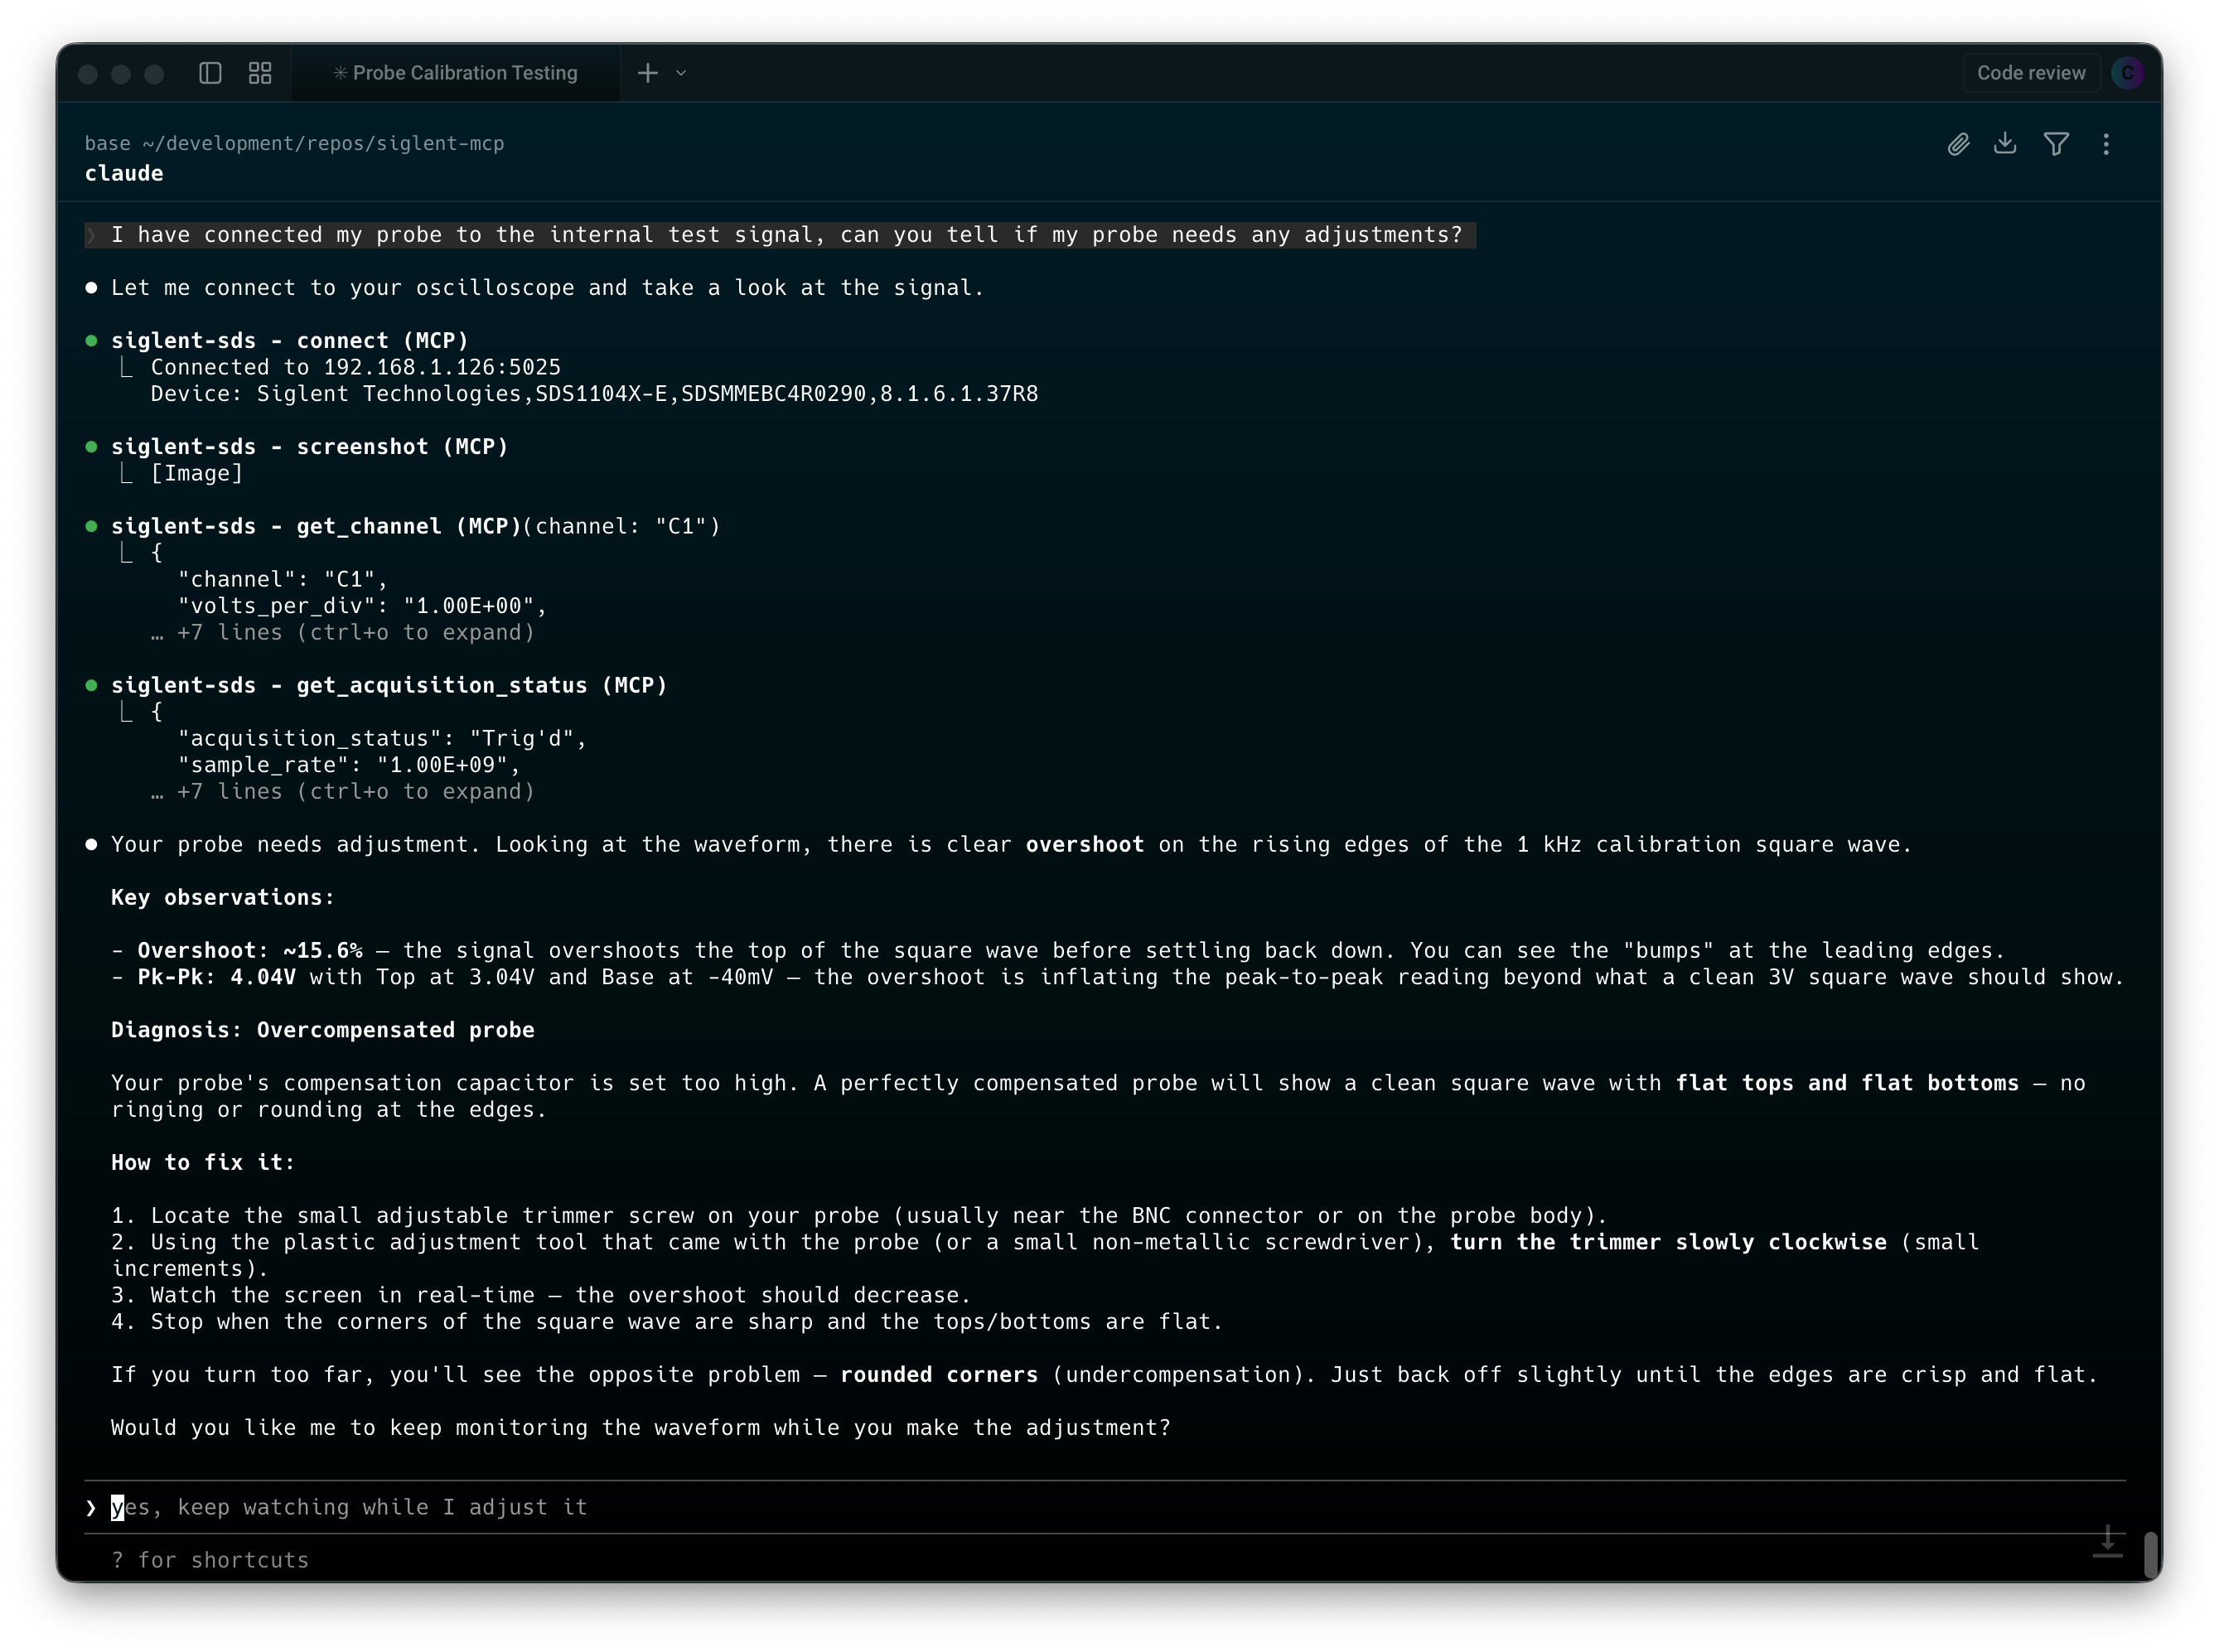Screen dimensions: 2219x1652
Task: Open export options via the download icon
Action: point(2005,144)
